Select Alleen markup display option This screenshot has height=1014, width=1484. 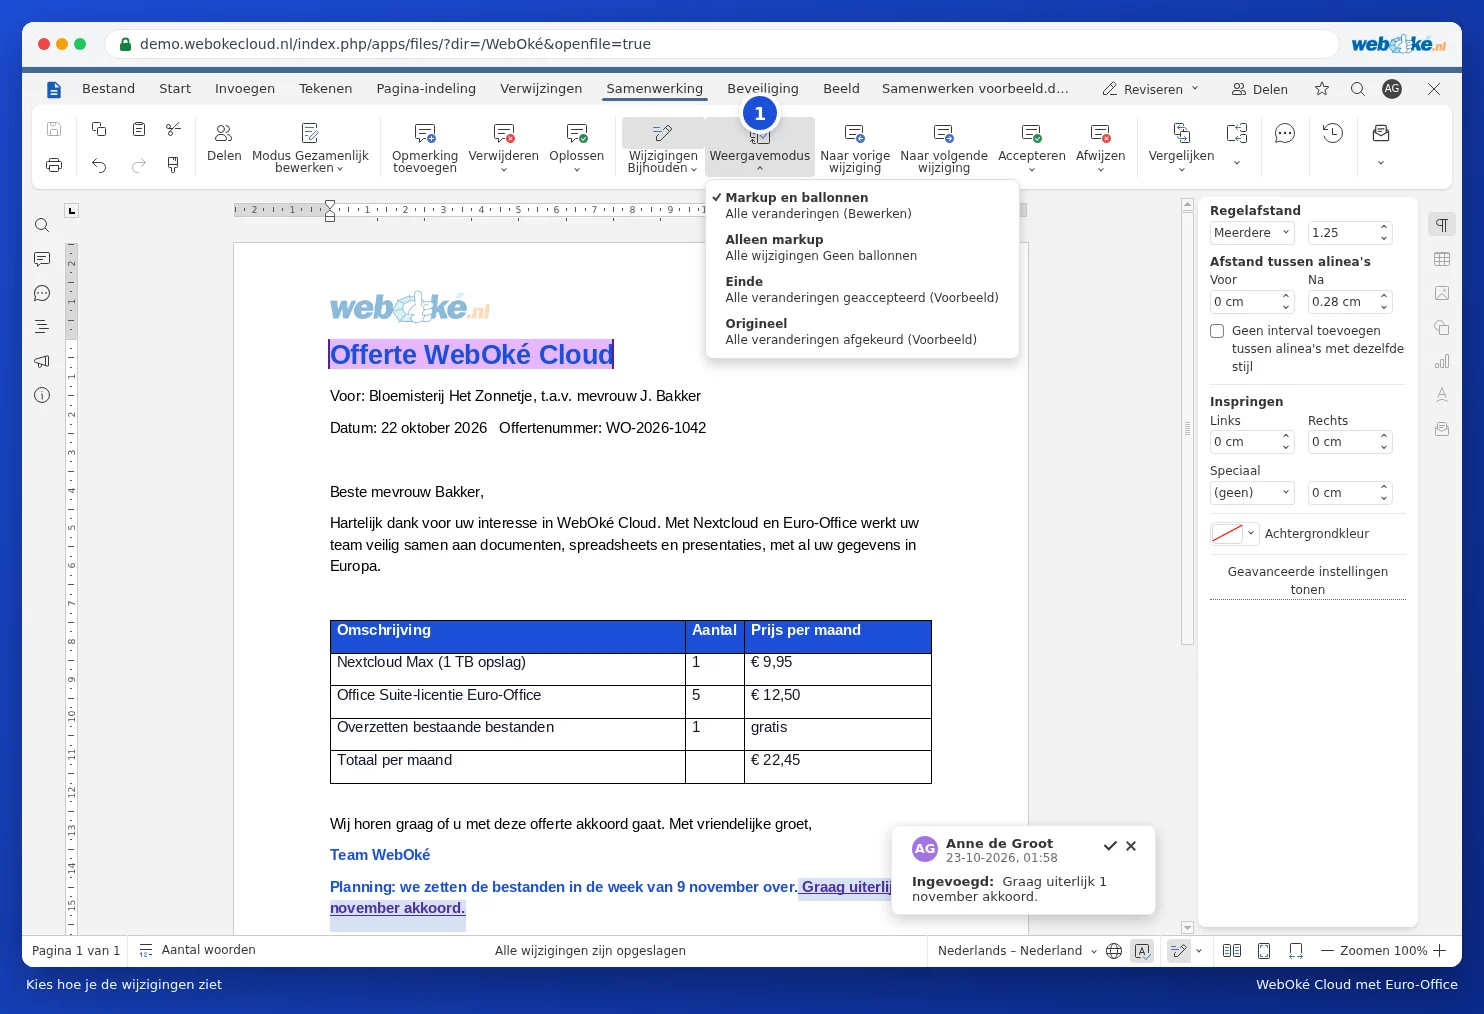(862, 247)
